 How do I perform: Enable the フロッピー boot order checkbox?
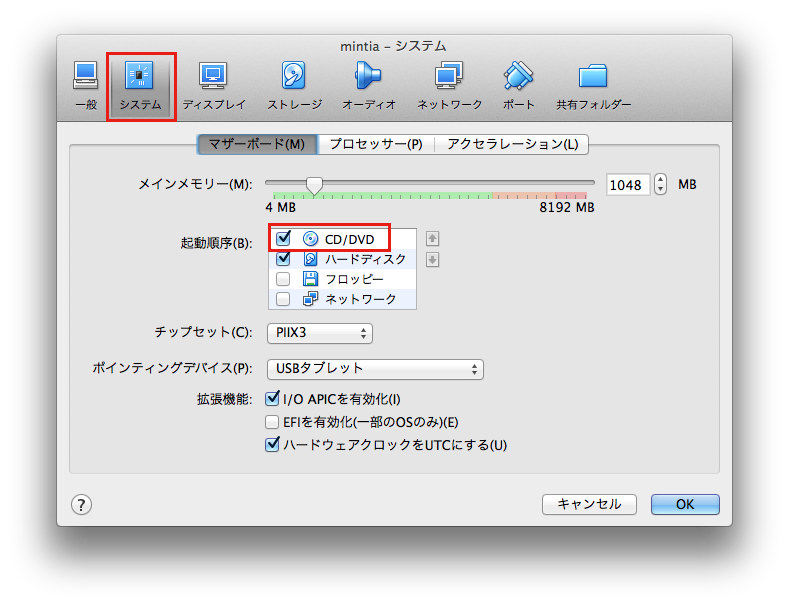(x=283, y=279)
